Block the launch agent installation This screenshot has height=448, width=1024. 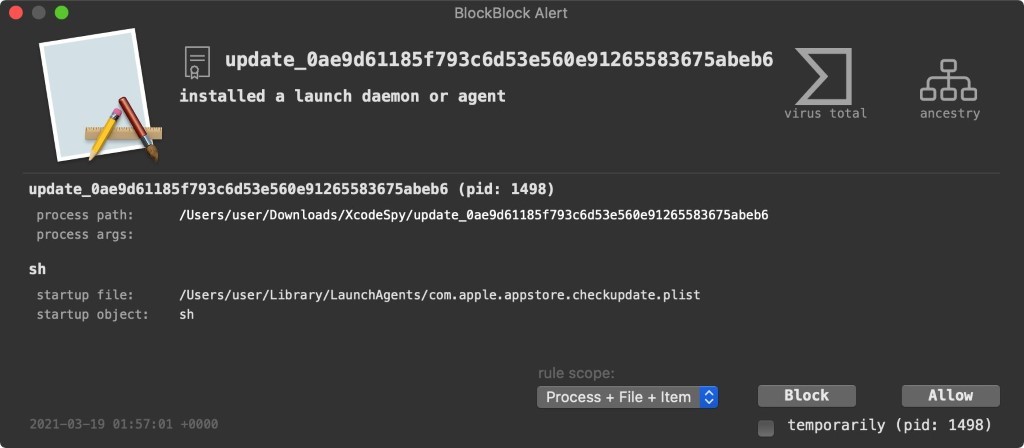tap(807, 396)
